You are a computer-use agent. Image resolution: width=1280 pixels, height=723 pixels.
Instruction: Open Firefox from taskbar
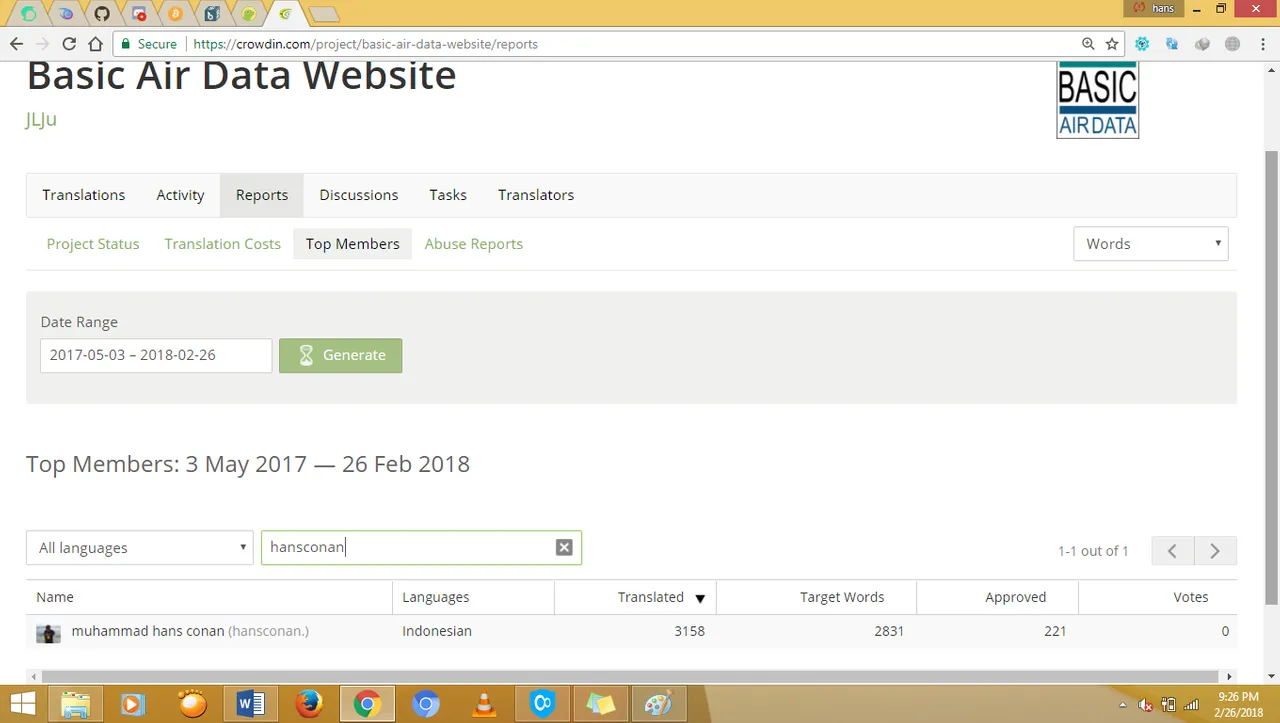tap(309, 704)
